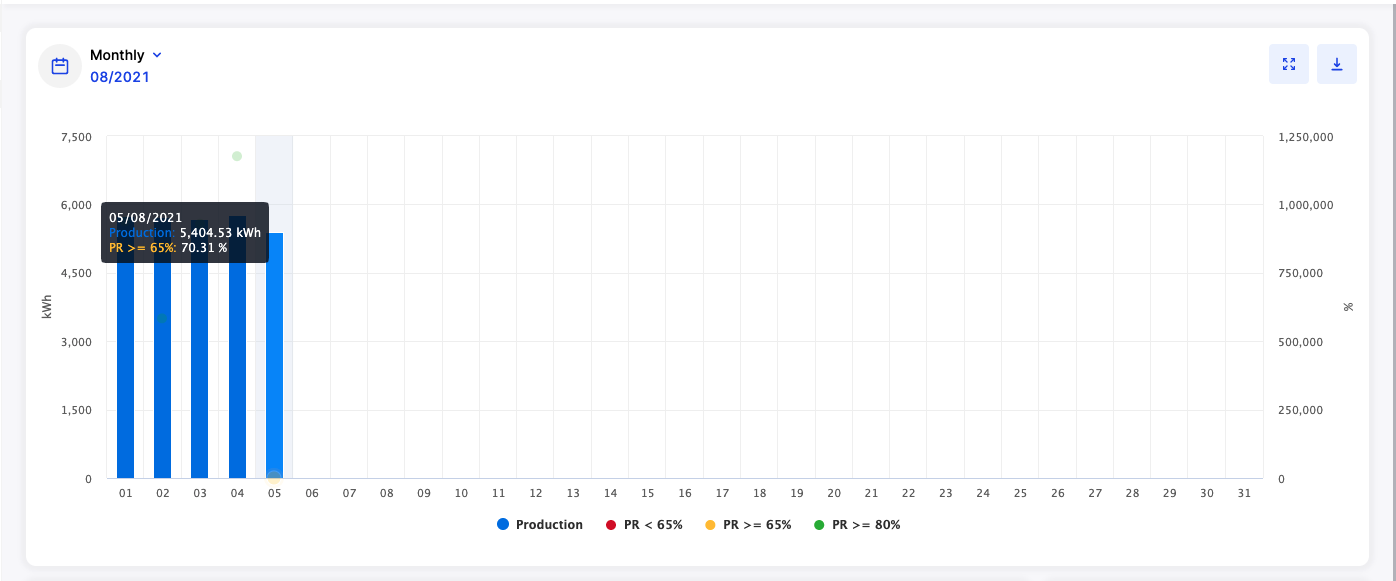Click the green PR marker on day 02 bar
The image size is (1396, 581).
(x=162, y=318)
